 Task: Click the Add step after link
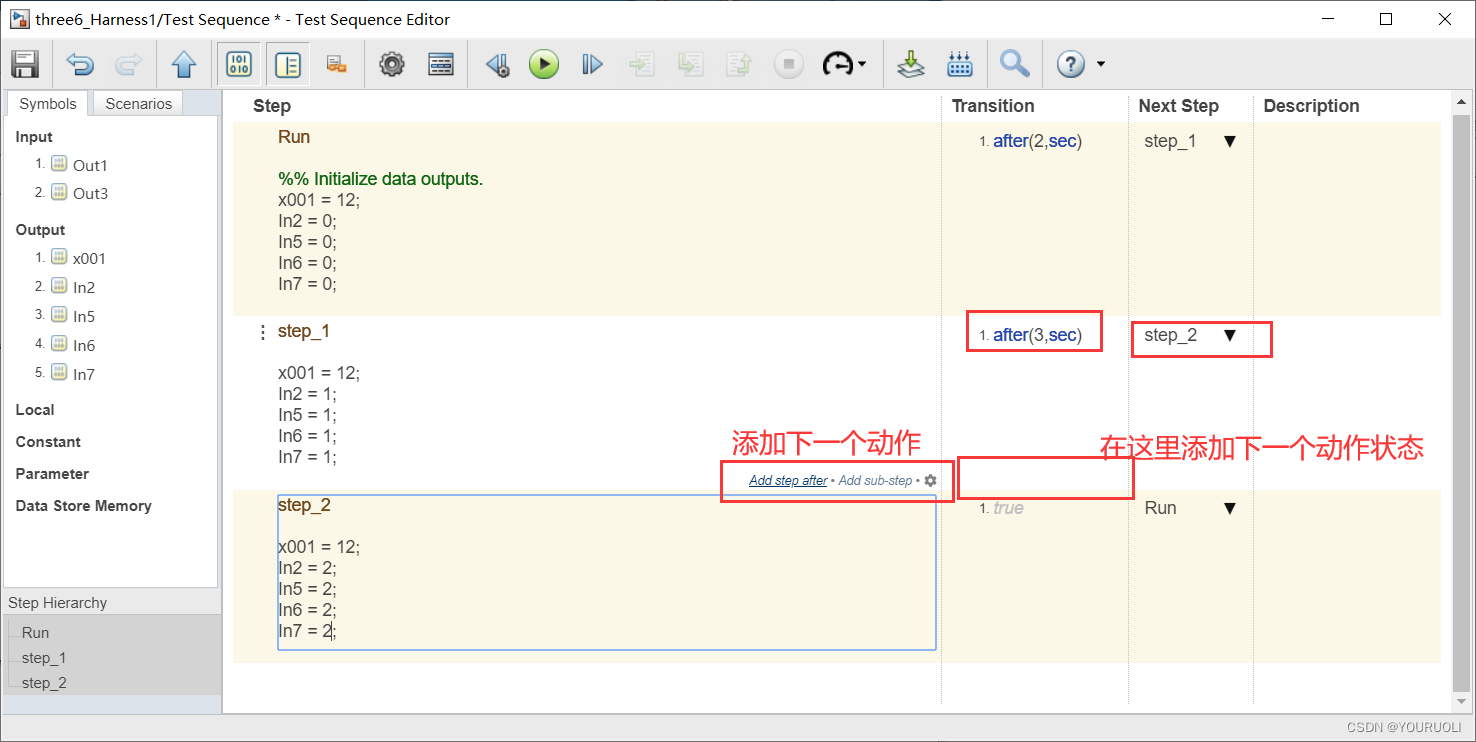pyautogui.click(x=787, y=480)
